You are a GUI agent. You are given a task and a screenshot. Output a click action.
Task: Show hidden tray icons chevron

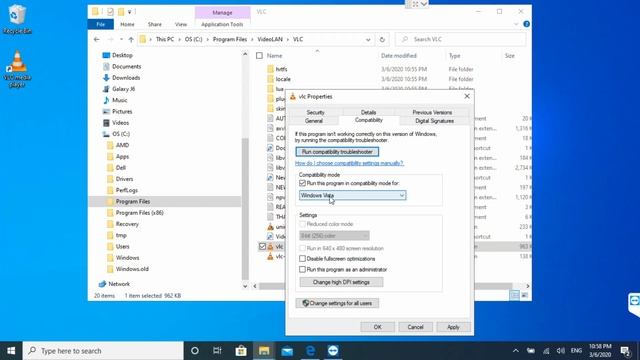tap(516, 351)
